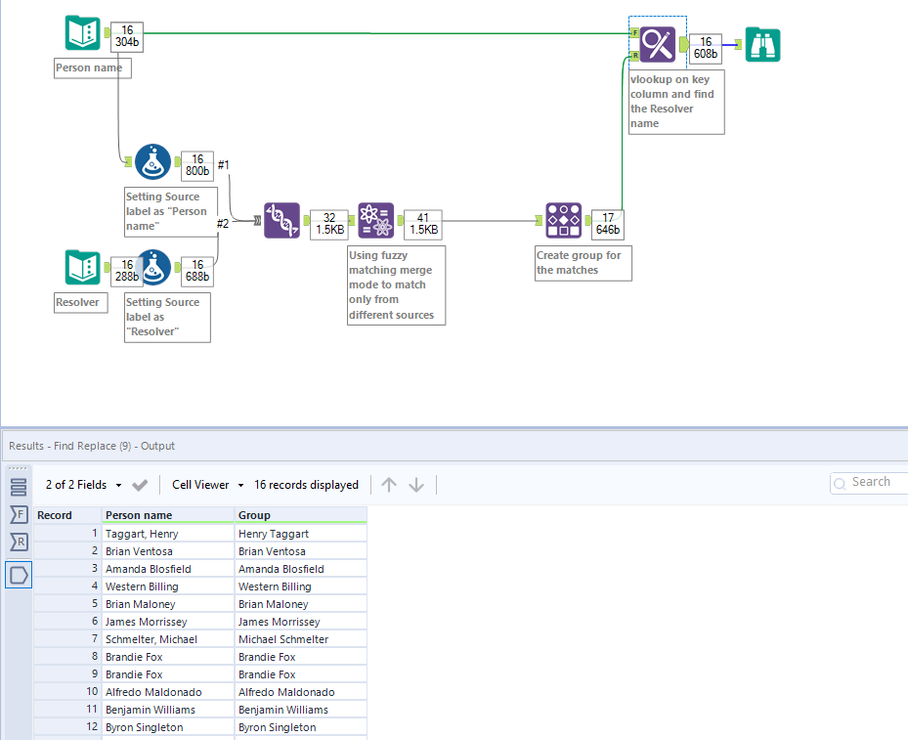The image size is (908, 740).
Task: Click the 17 646b output count badge
Action: coord(608,224)
